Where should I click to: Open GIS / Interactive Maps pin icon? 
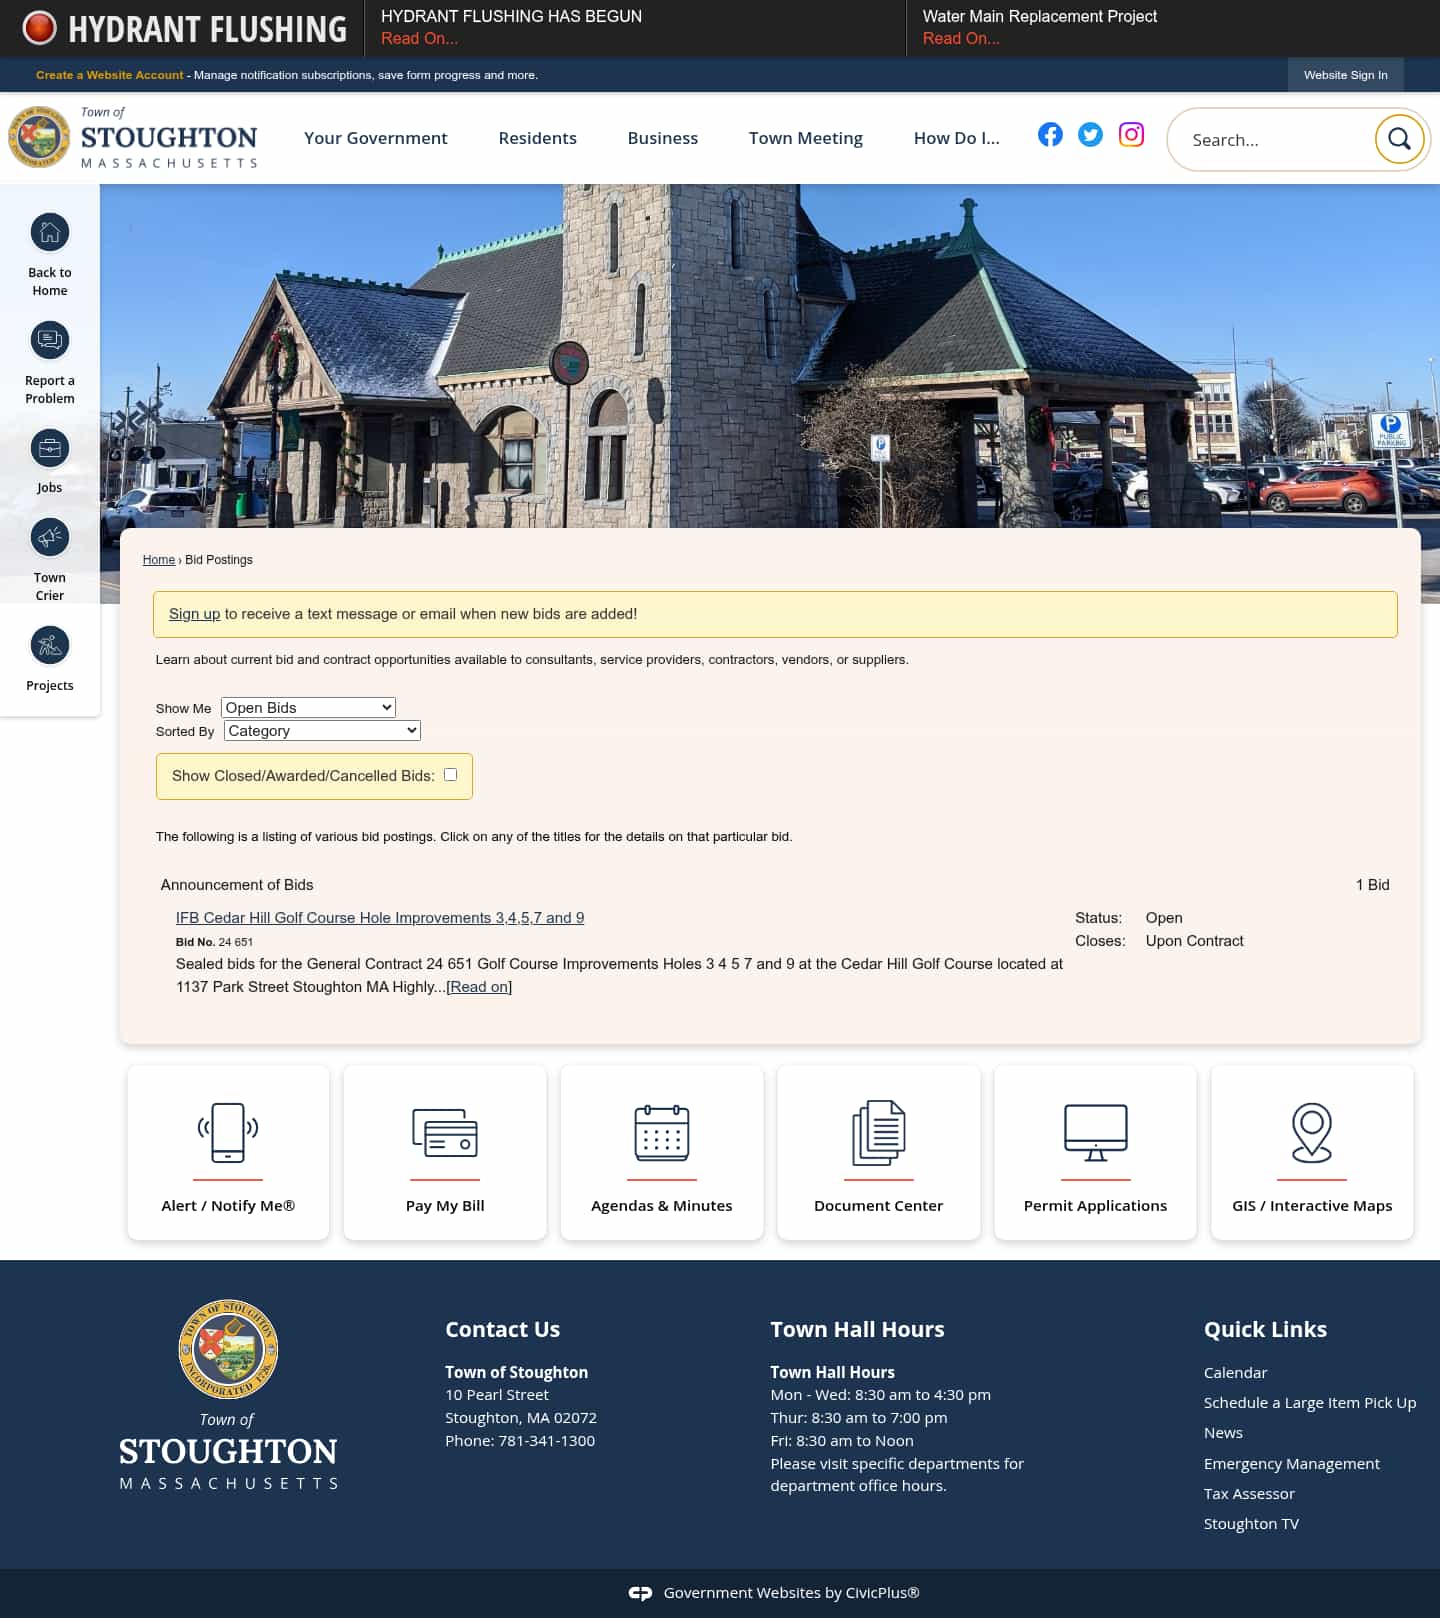1312,1132
